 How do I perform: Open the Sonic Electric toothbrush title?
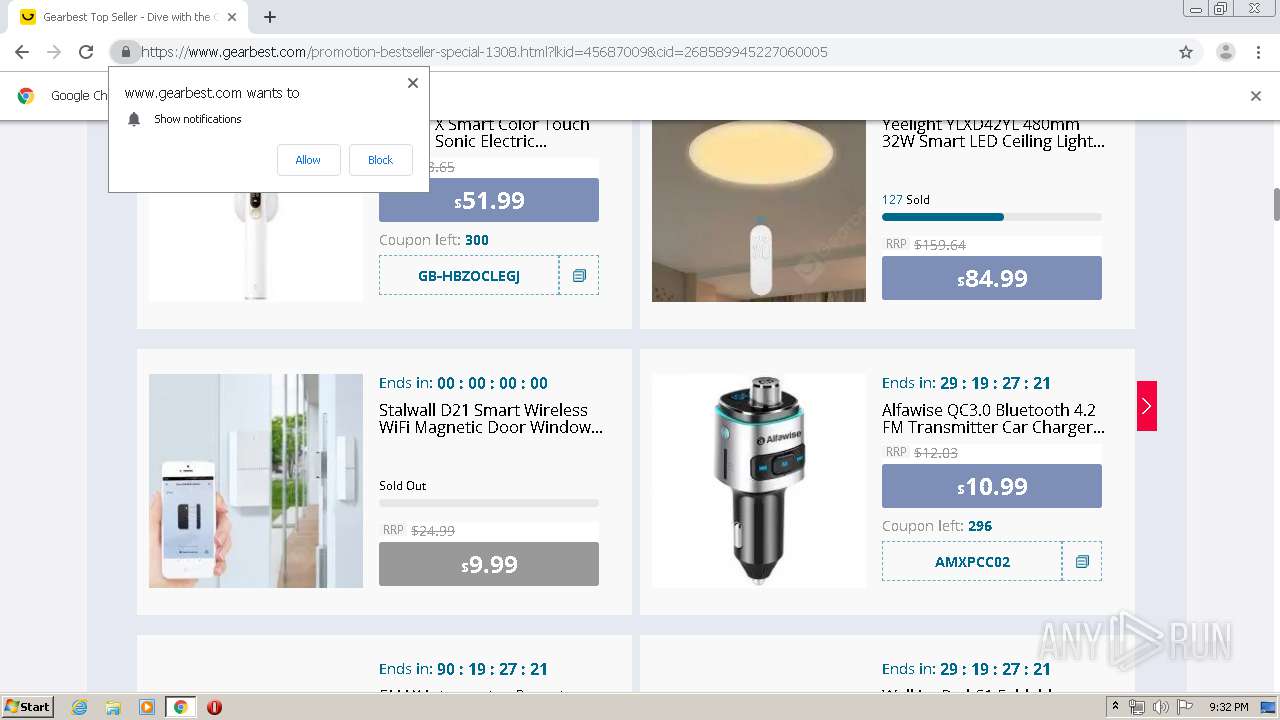click(512, 133)
